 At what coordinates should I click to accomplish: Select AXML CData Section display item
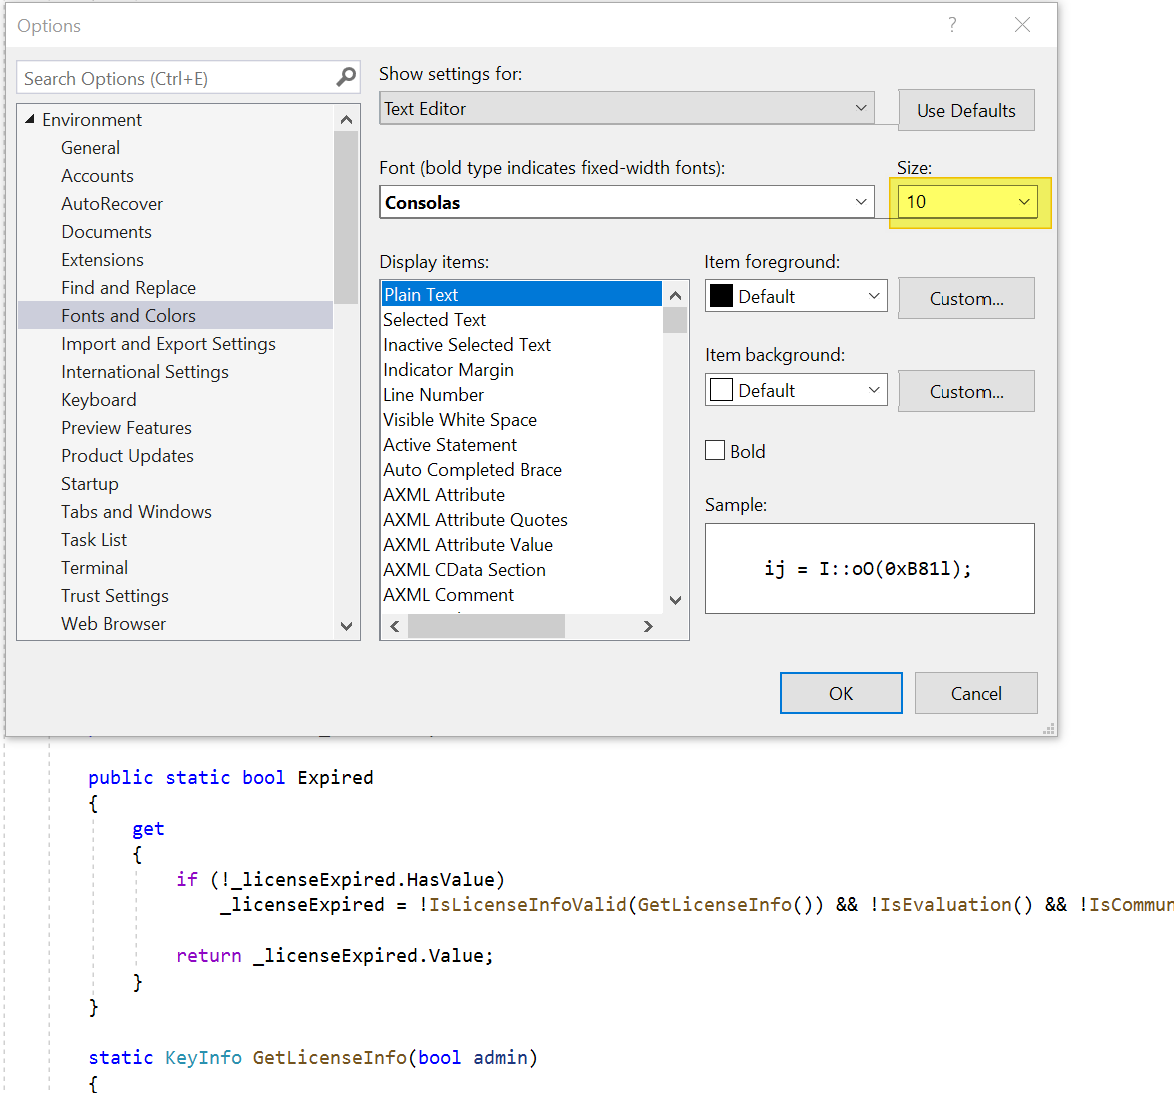click(464, 570)
